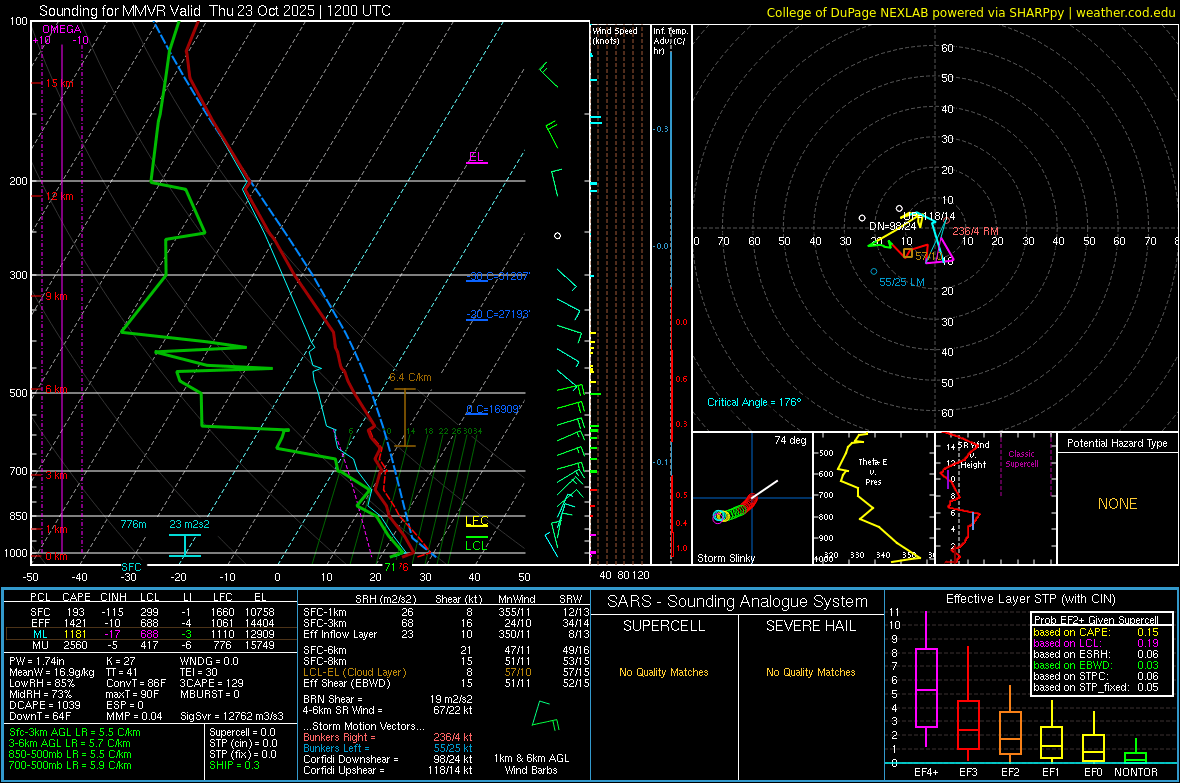Click the '23 m2s2' helicity label
The height and width of the screenshot is (783, 1180).
[x=190, y=524]
